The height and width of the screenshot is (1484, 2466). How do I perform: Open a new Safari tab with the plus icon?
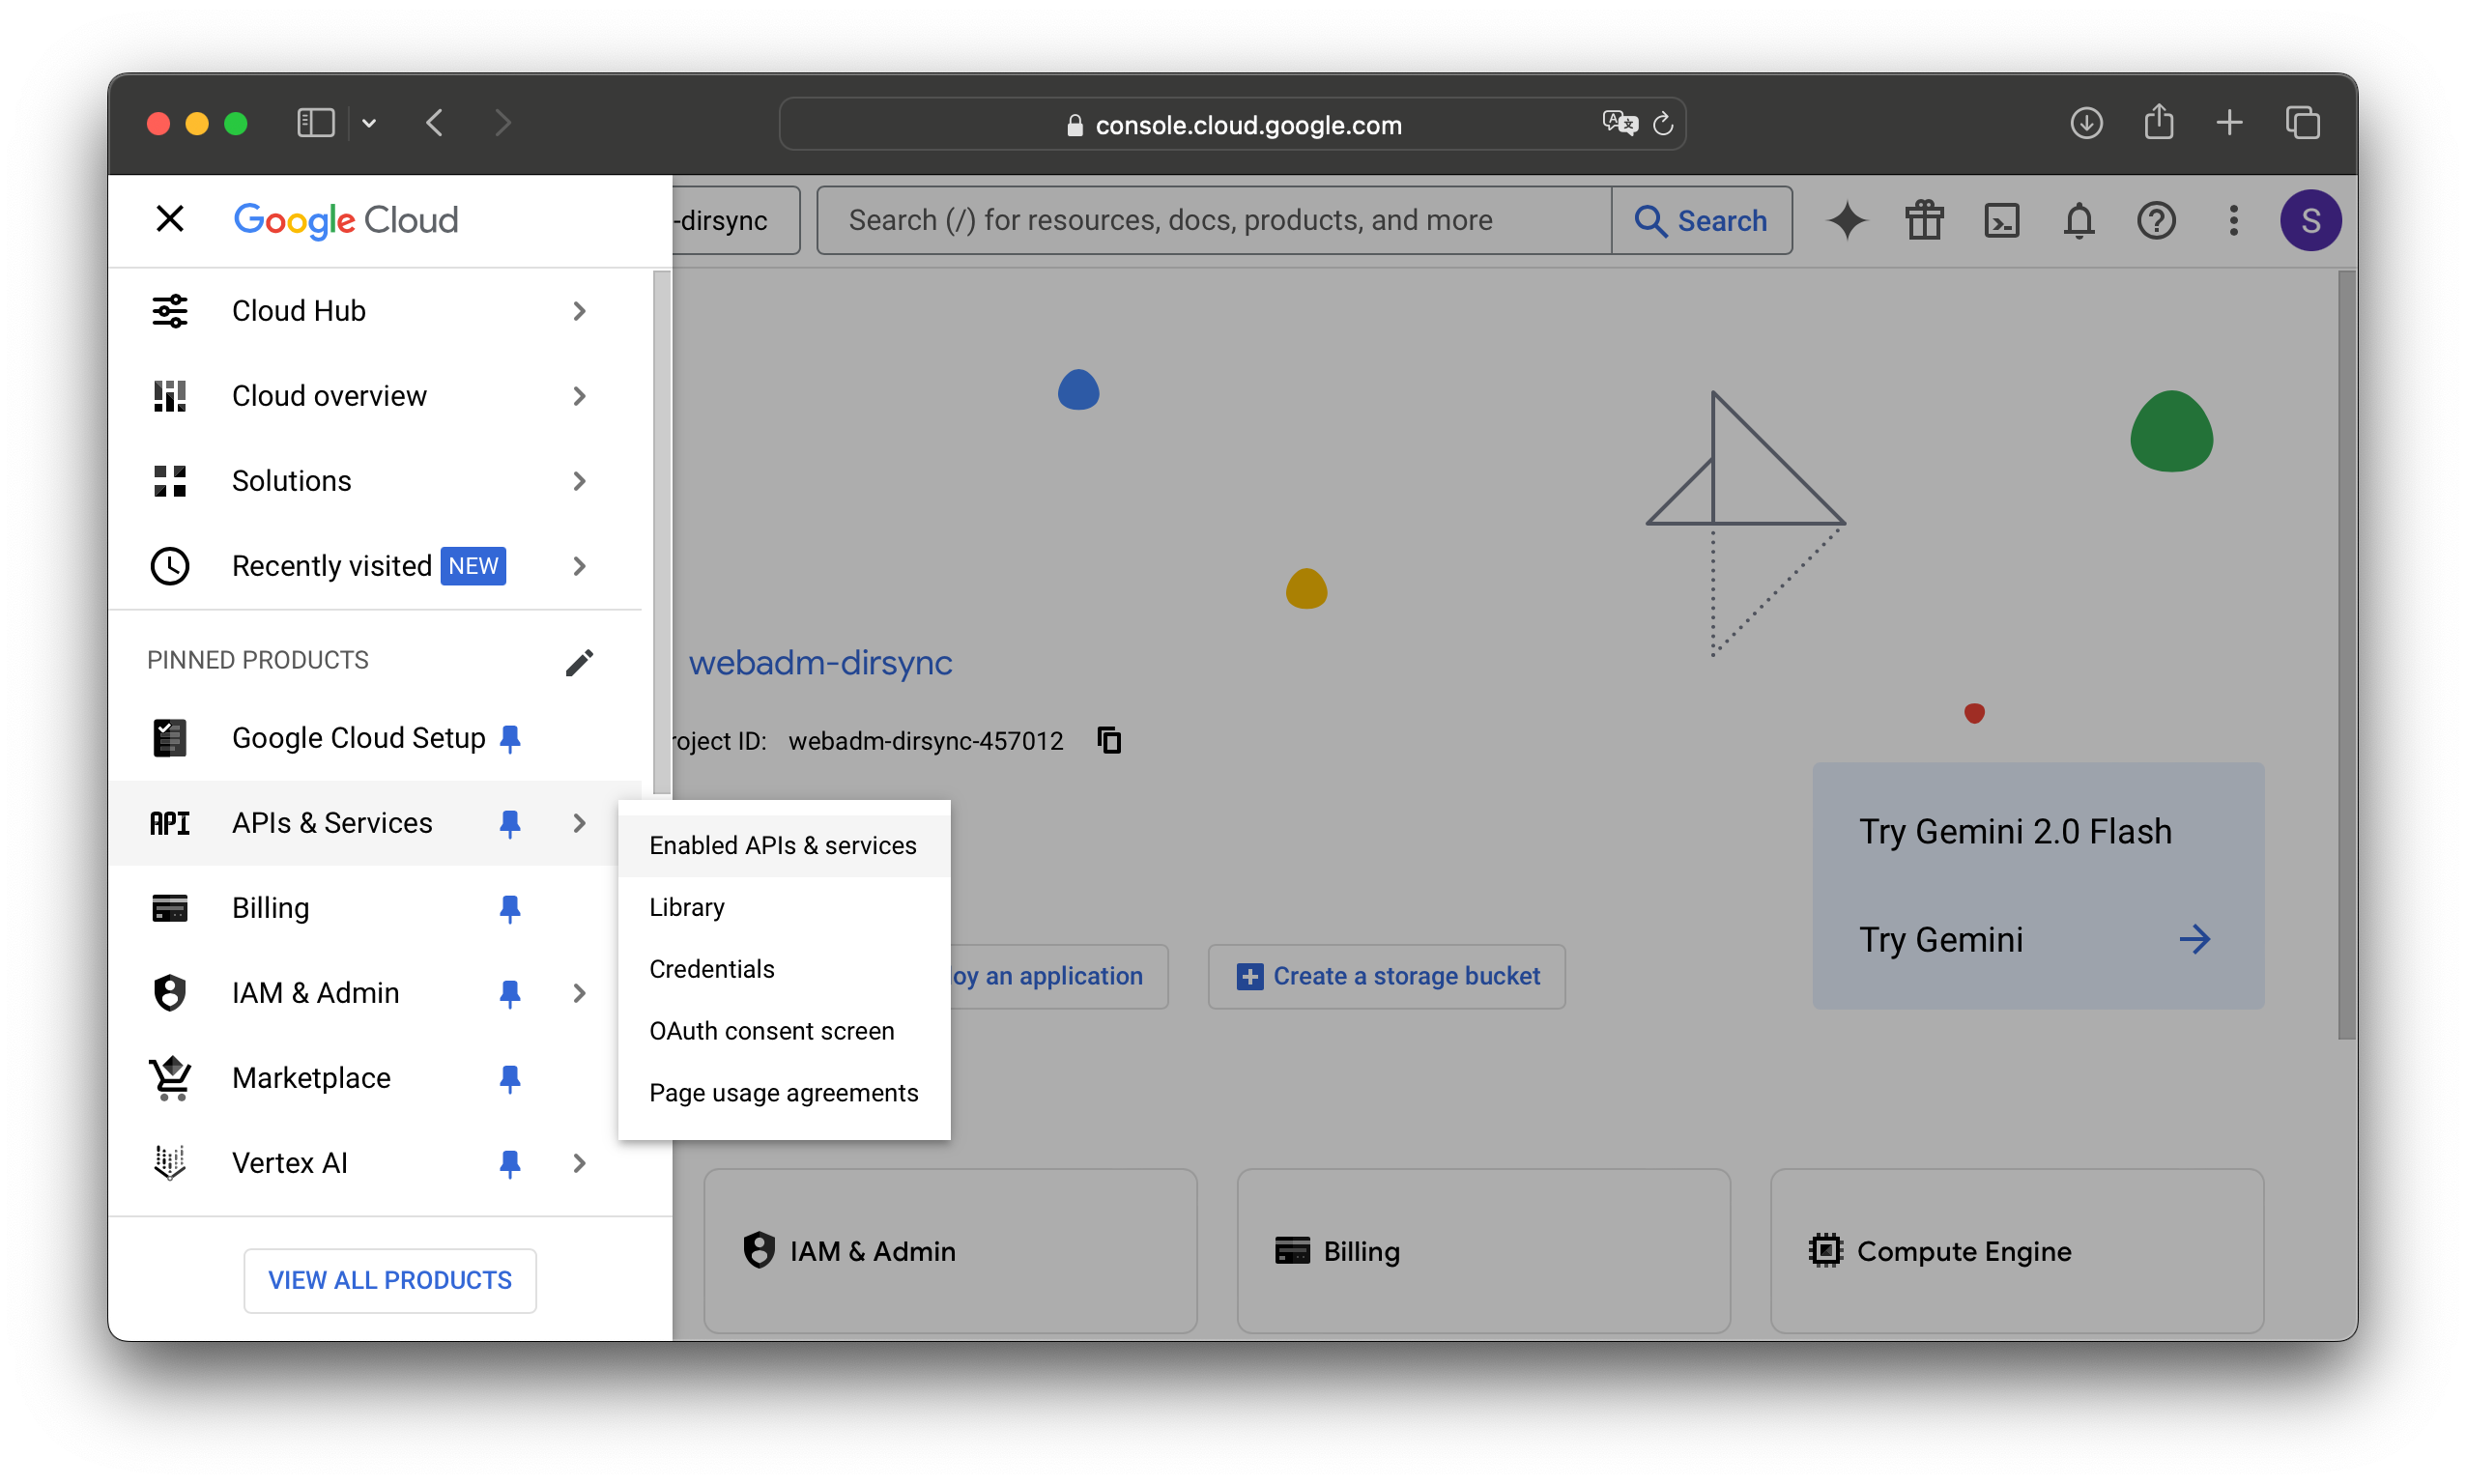2229,123
